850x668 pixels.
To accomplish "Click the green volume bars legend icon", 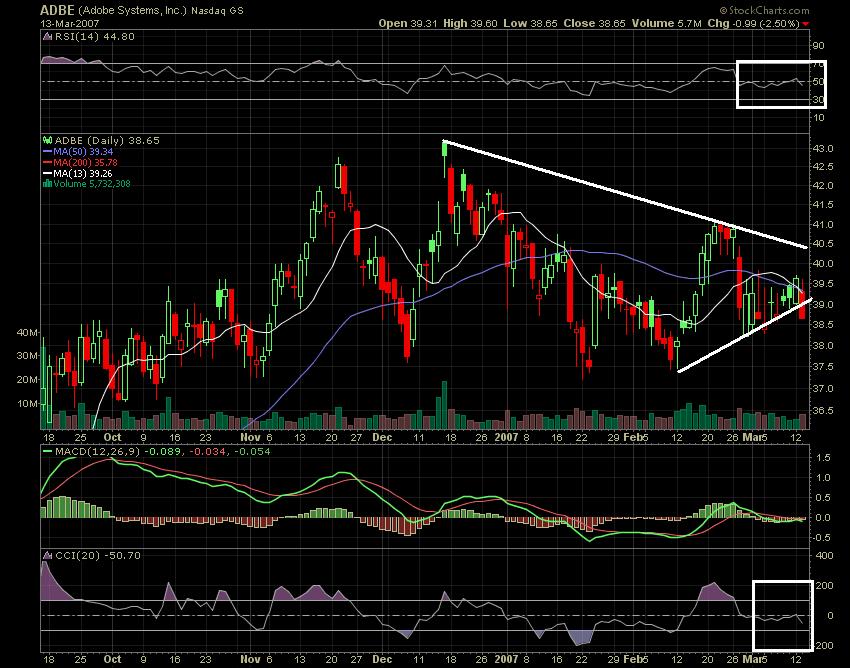I will pos(47,184).
